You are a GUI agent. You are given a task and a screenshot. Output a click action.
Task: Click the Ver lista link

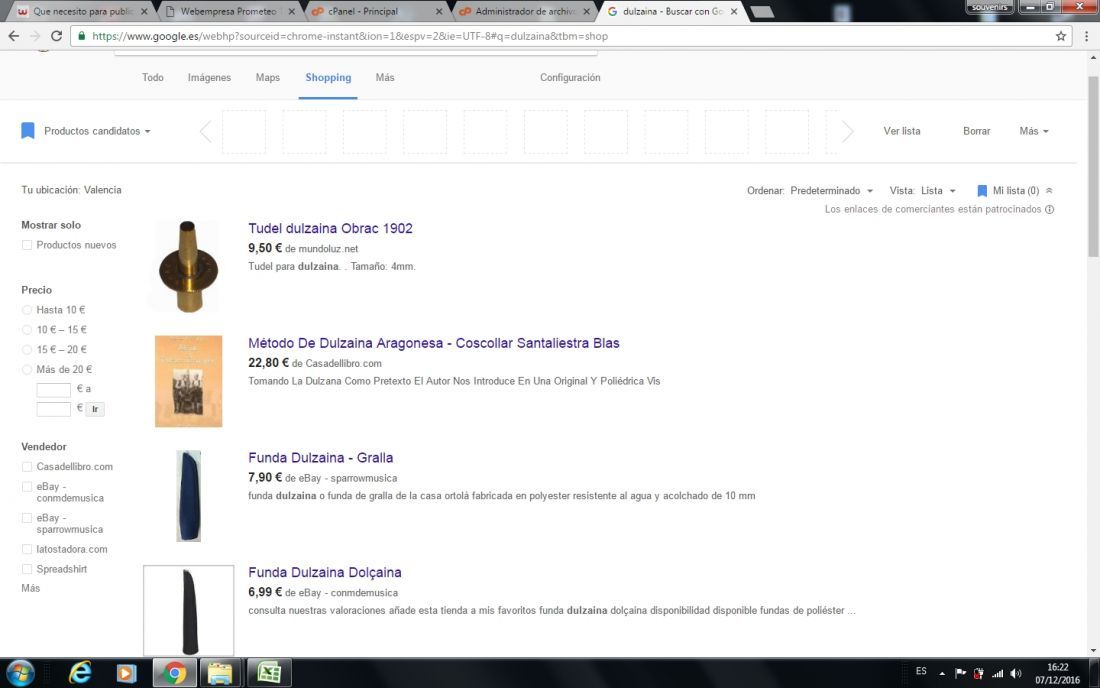click(901, 131)
